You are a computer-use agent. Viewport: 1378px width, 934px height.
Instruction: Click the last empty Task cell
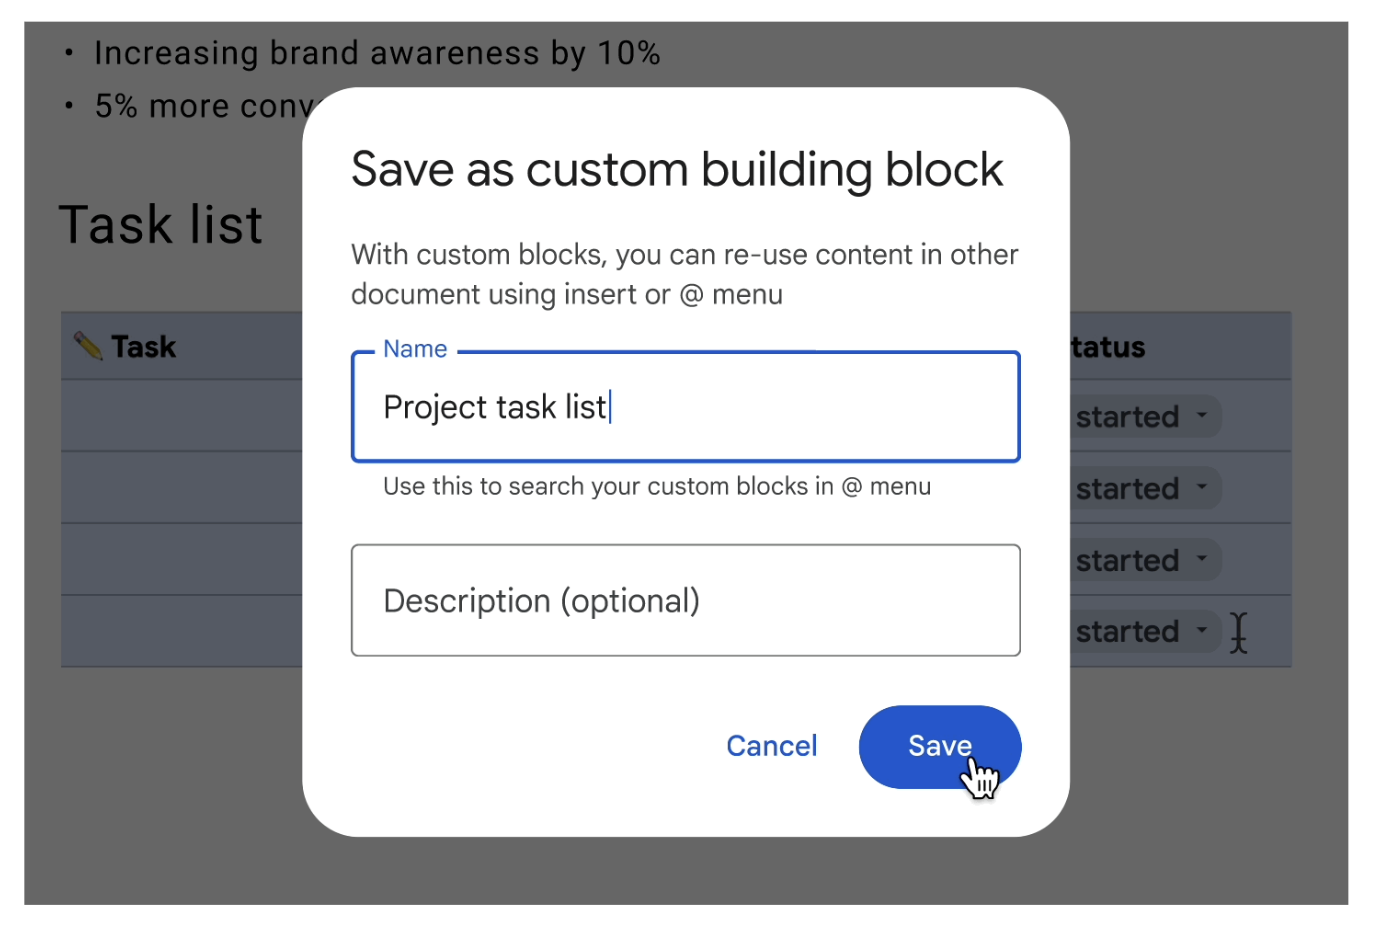pyautogui.click(x=181, y=631)
